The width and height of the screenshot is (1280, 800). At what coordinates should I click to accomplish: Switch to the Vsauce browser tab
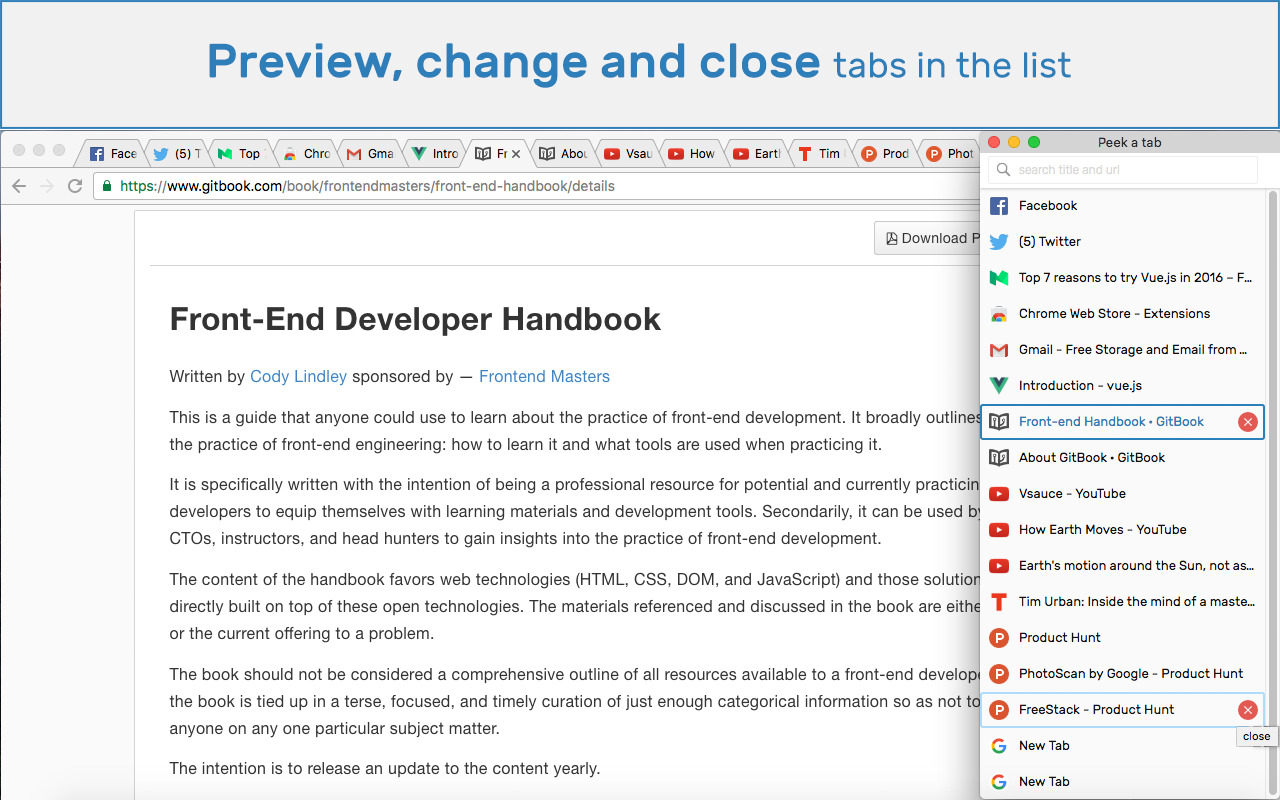[629, 153]
